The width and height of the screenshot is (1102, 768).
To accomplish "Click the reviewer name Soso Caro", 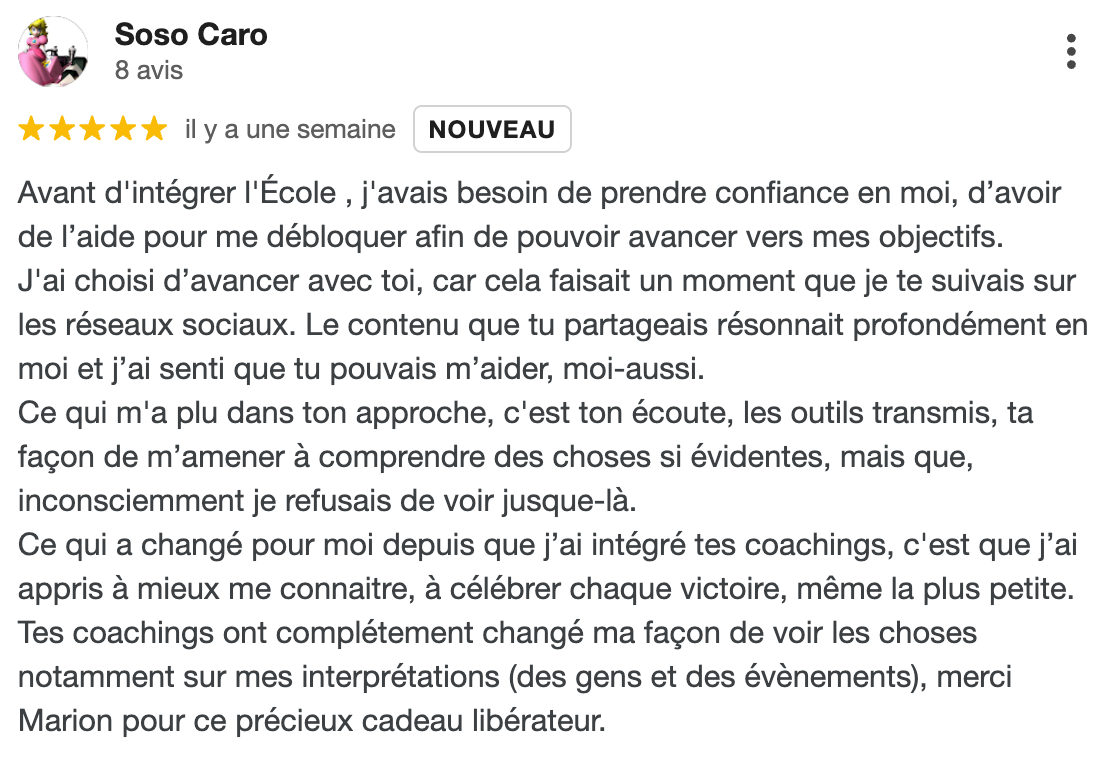I will coord(191,35).
